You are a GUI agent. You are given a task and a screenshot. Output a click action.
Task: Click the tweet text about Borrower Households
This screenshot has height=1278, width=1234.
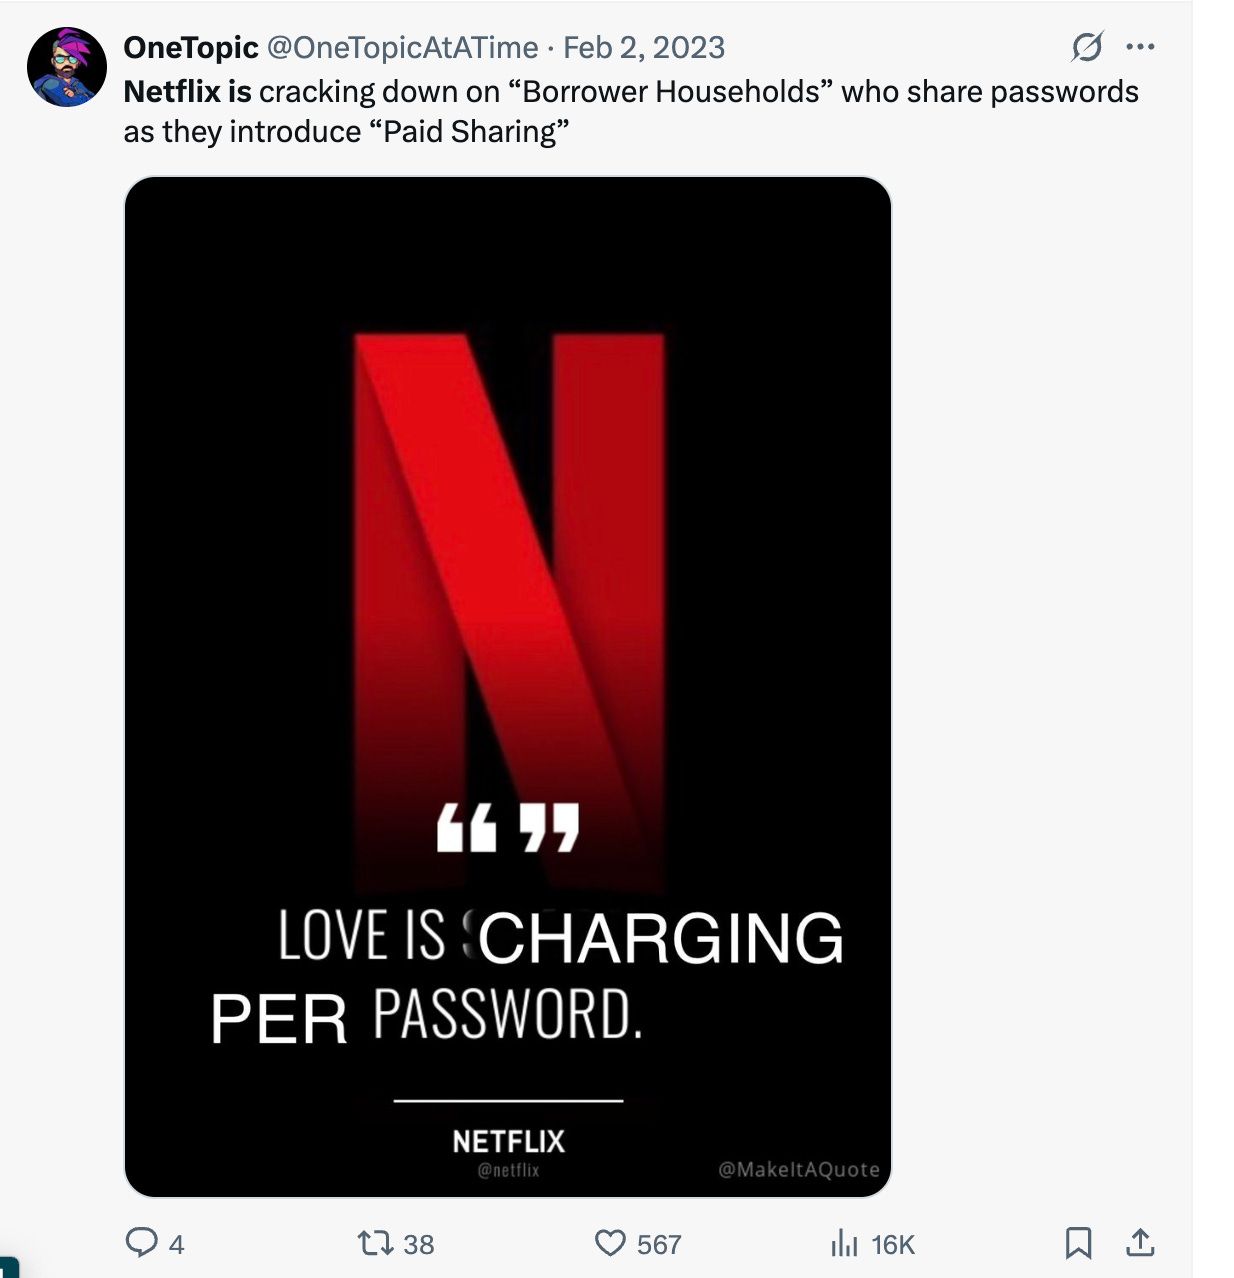click(631, 111)
